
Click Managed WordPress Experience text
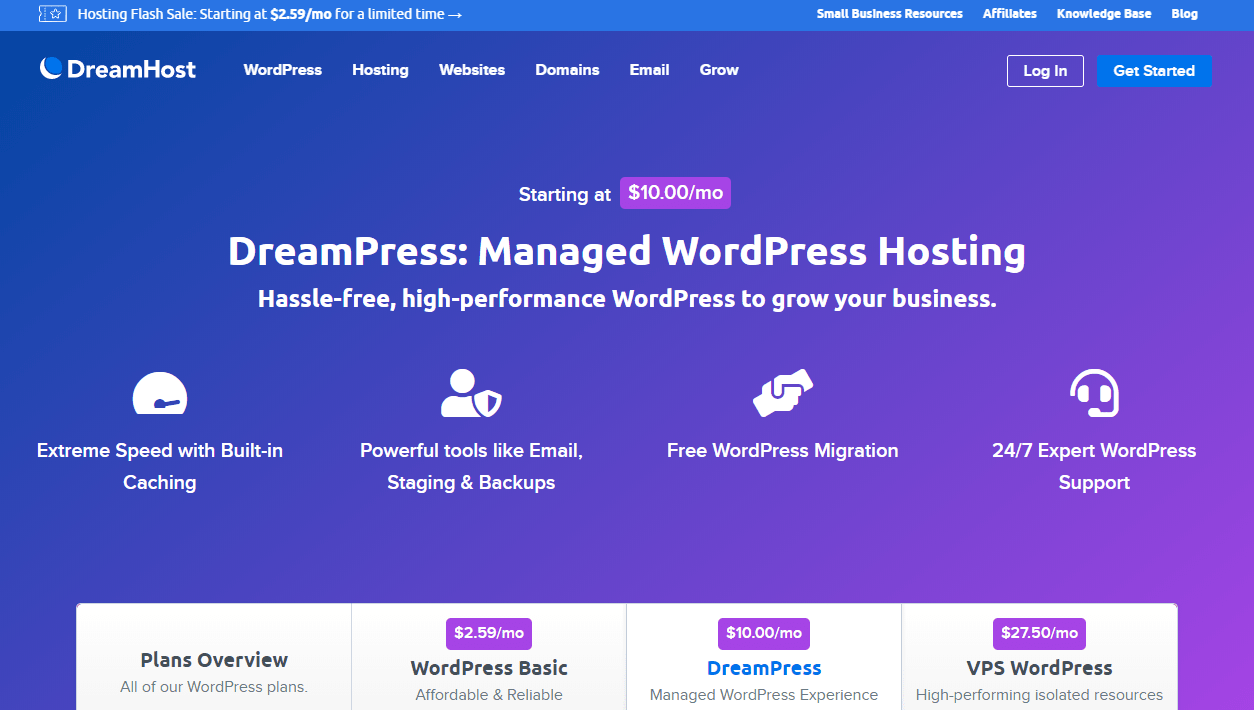tap(764, 695)
